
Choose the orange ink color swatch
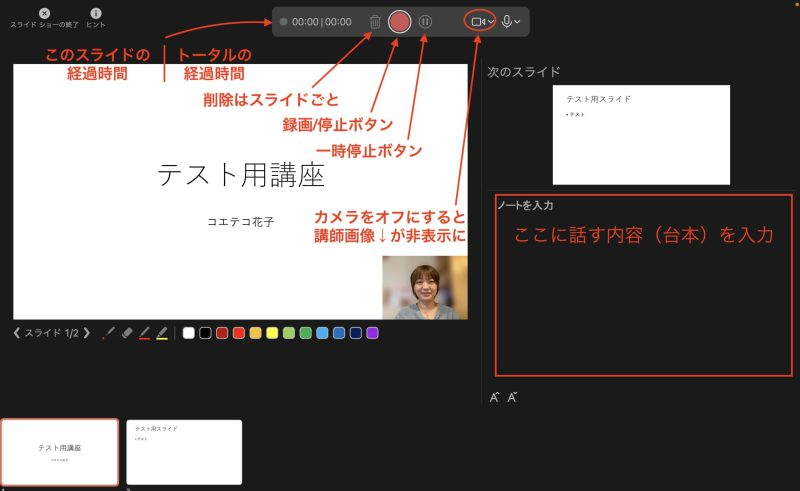click(256, 333)
